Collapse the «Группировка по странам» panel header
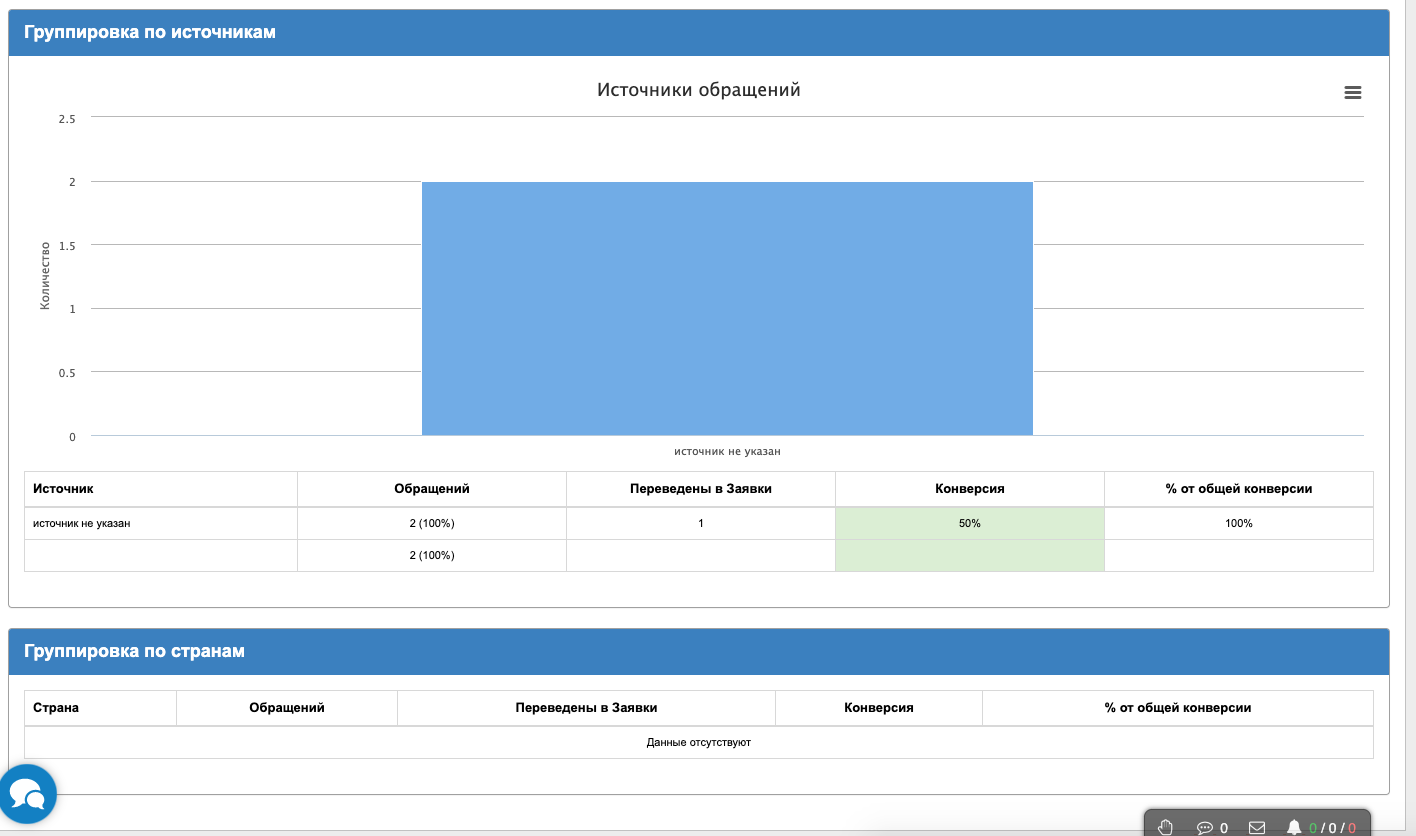 click(134, 651)
